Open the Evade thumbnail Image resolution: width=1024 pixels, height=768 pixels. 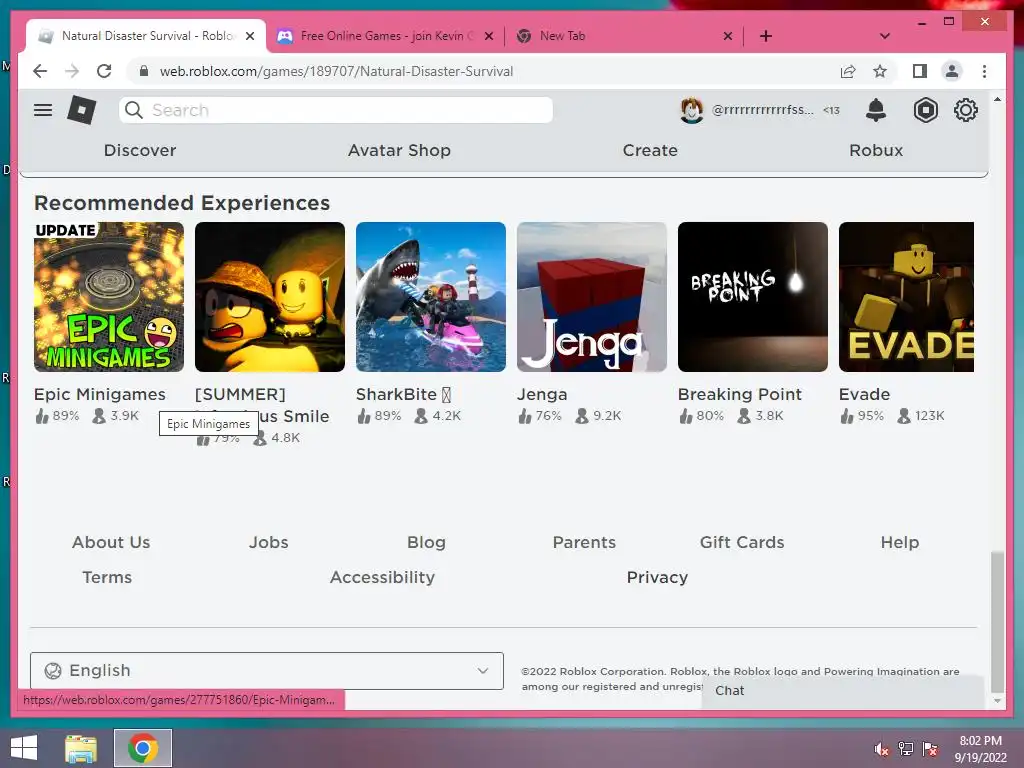tap(906, 296)
